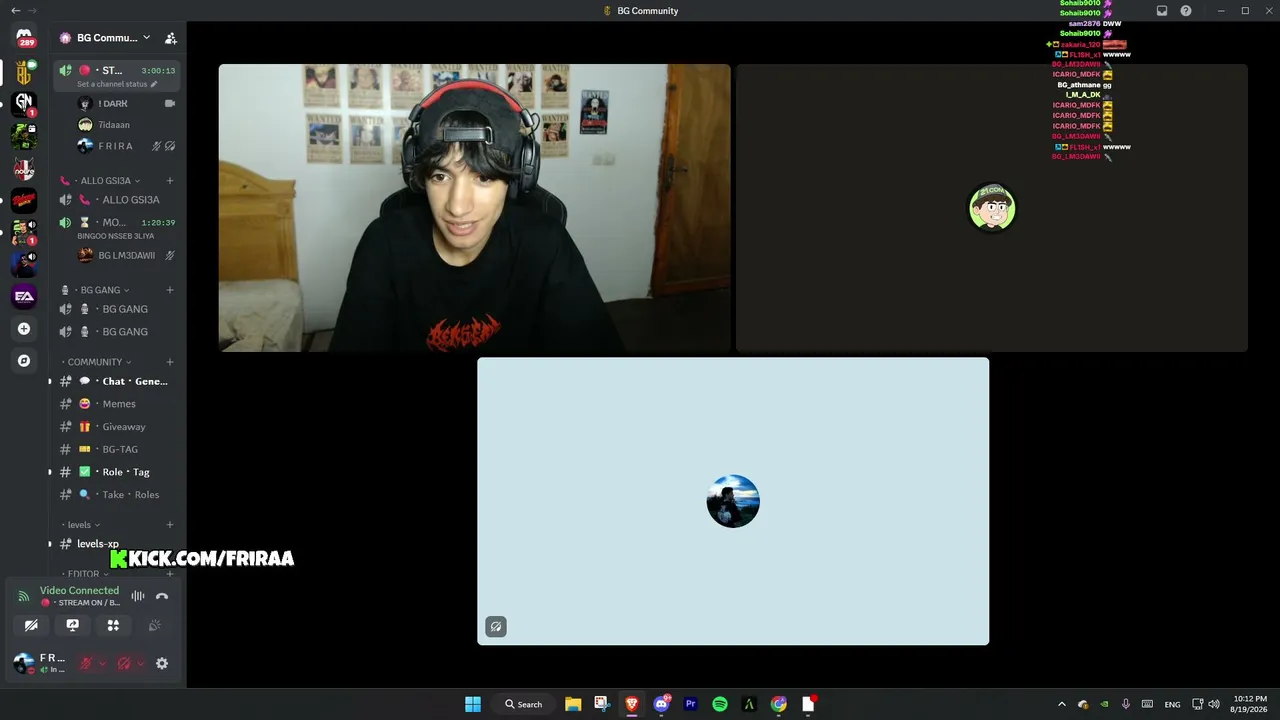1280x720 pixels.
Task: Open File Explorer from the taskbar
Action: 573,704
